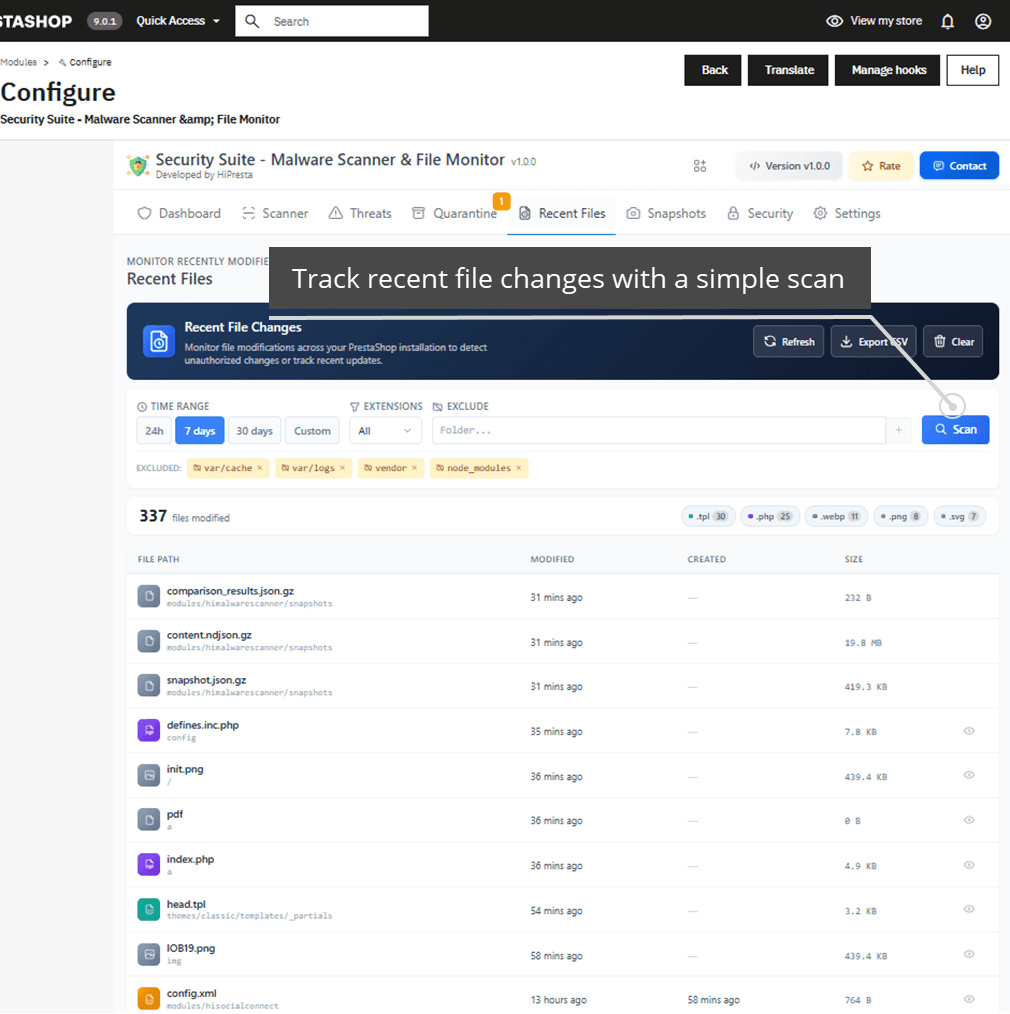The image size is (1010, 1014).
Task: Remove vendor exclusion with its x
Action: 414,468
